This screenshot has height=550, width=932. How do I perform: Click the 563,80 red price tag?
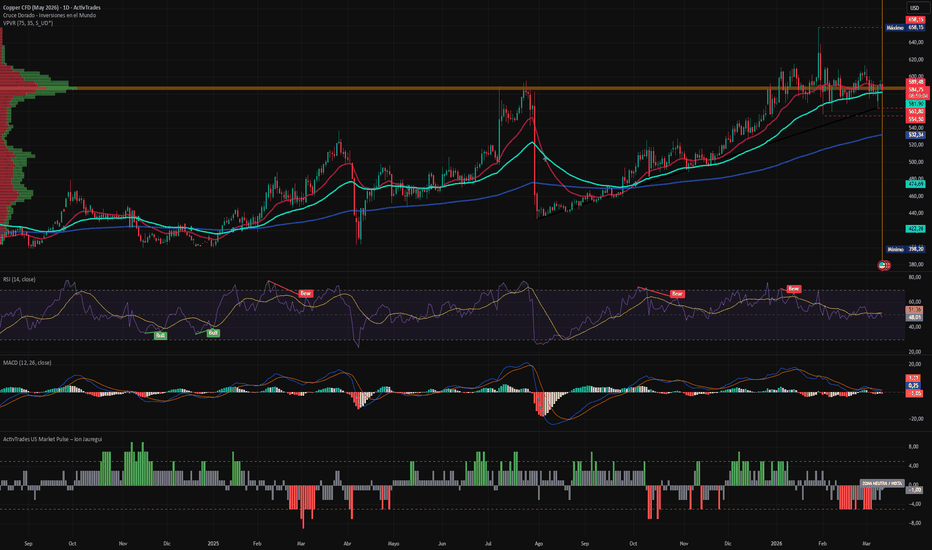coord(915,111)
